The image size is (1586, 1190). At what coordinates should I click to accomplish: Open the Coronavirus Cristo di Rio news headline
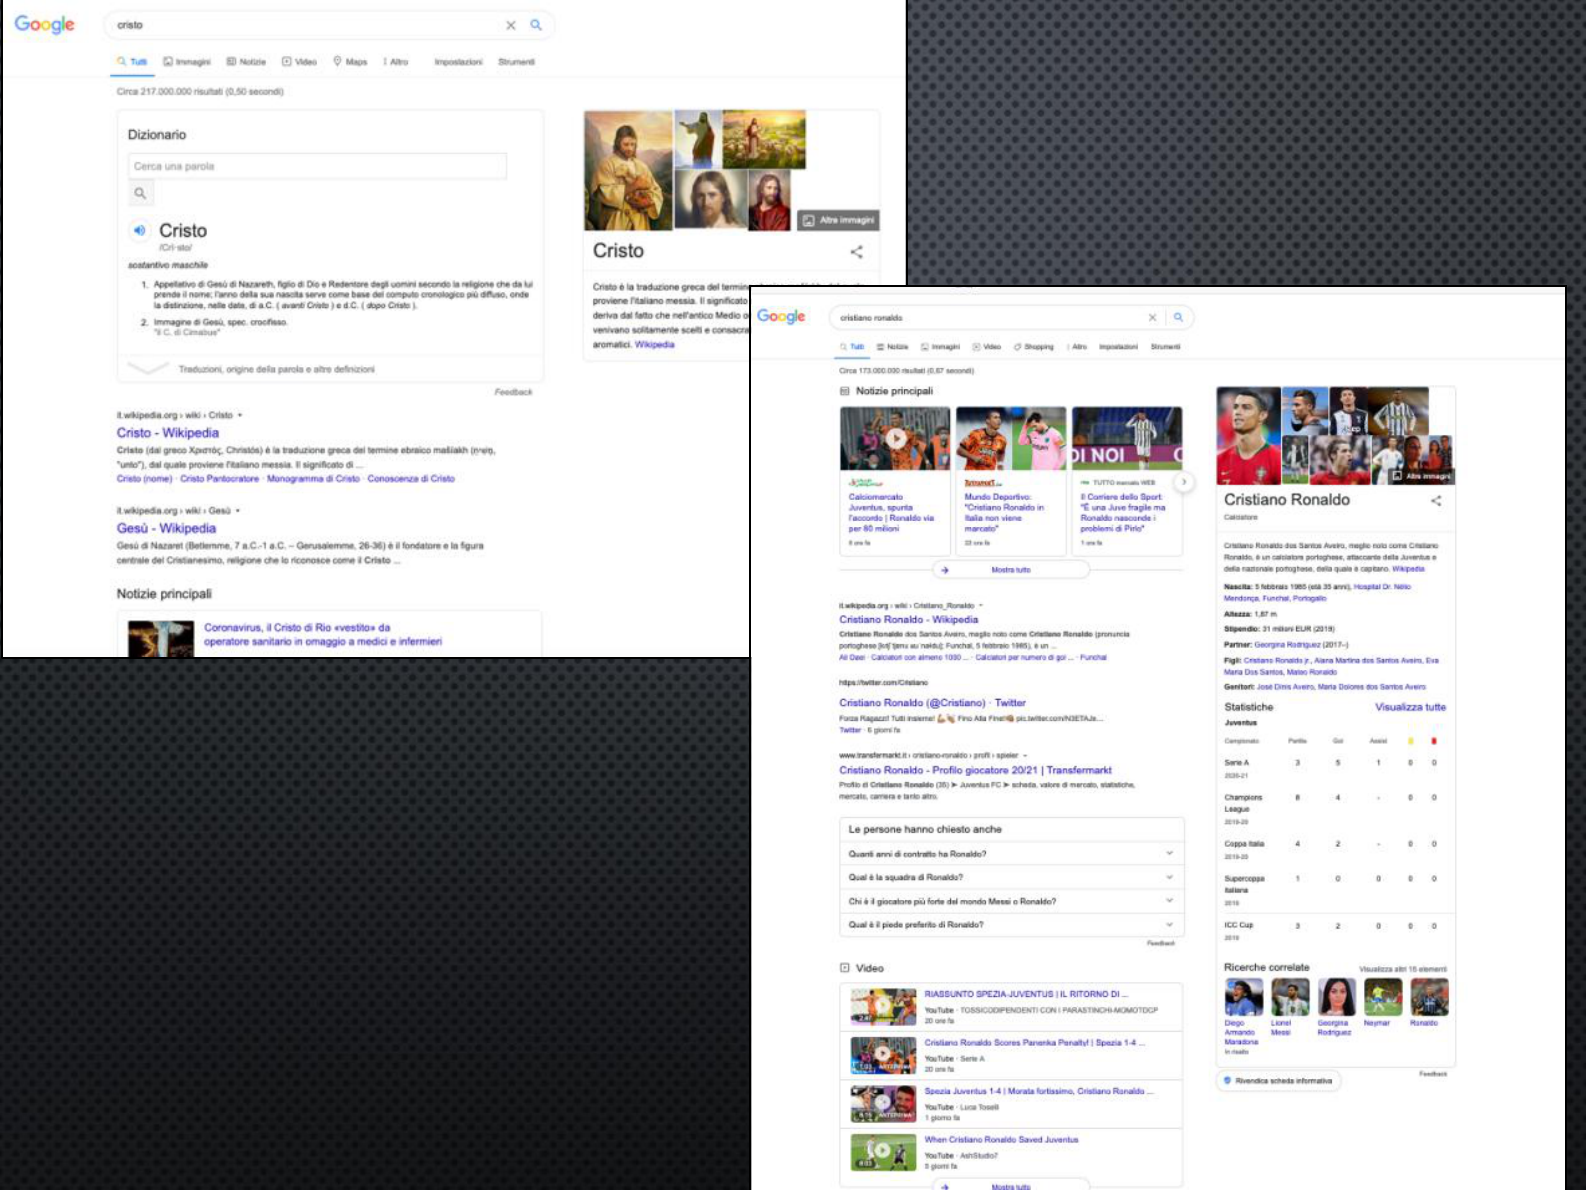(x=322, y=635)
